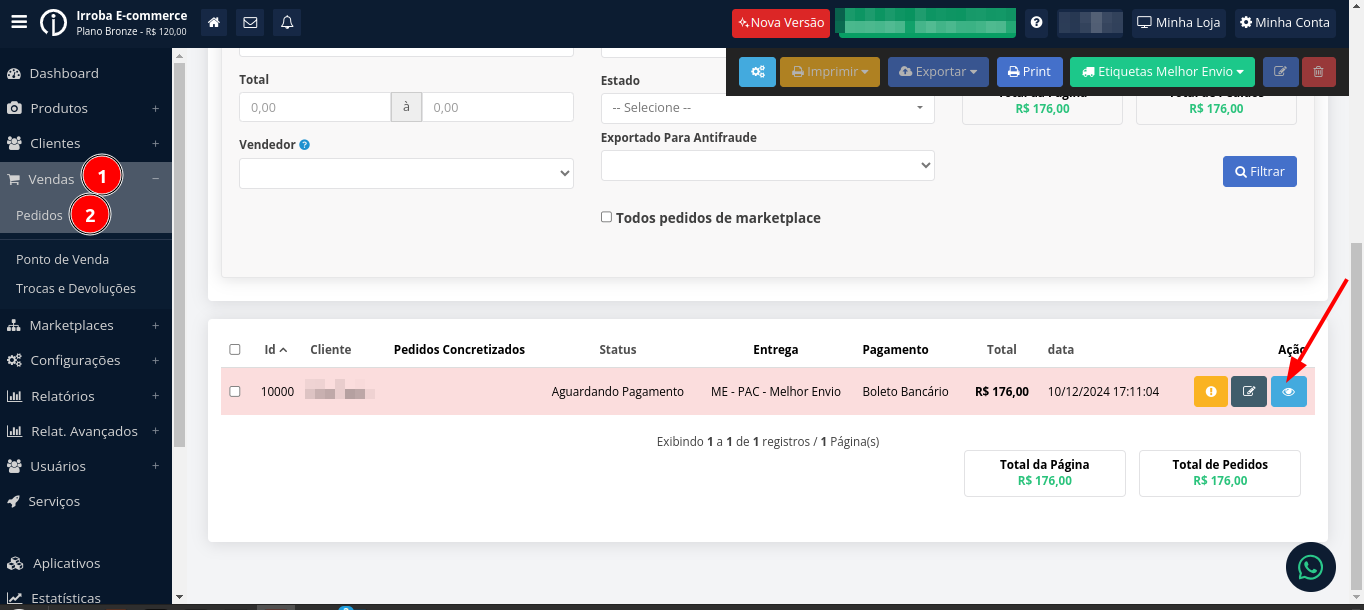Click Aguardando Pagamento status cell
1364x610 pixels.
(618, 392)
